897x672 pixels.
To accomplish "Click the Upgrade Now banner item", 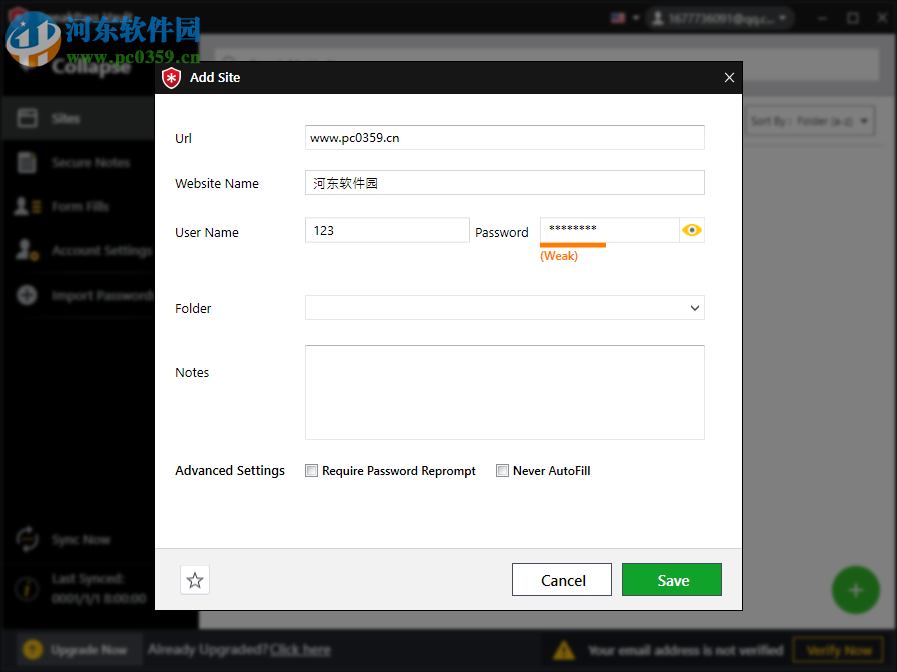I will pyautogui.click(x=78, y=649).
